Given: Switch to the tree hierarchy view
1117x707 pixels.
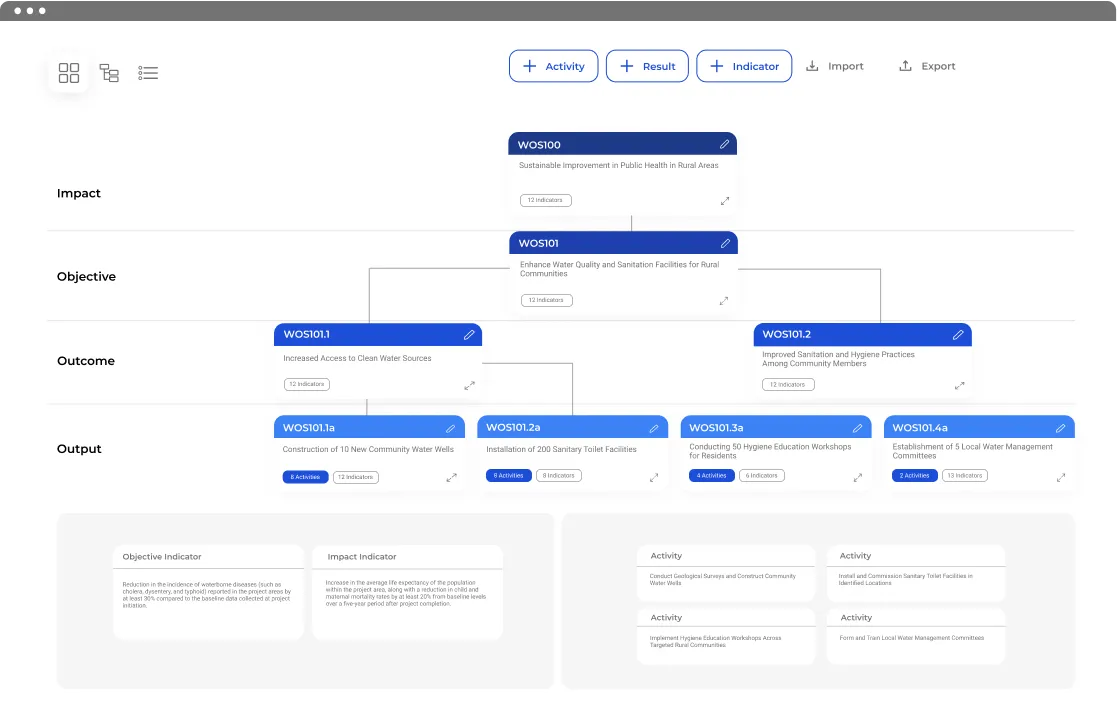Looking at the screenshot, I should pyautogui.click(x=109, y=73).
